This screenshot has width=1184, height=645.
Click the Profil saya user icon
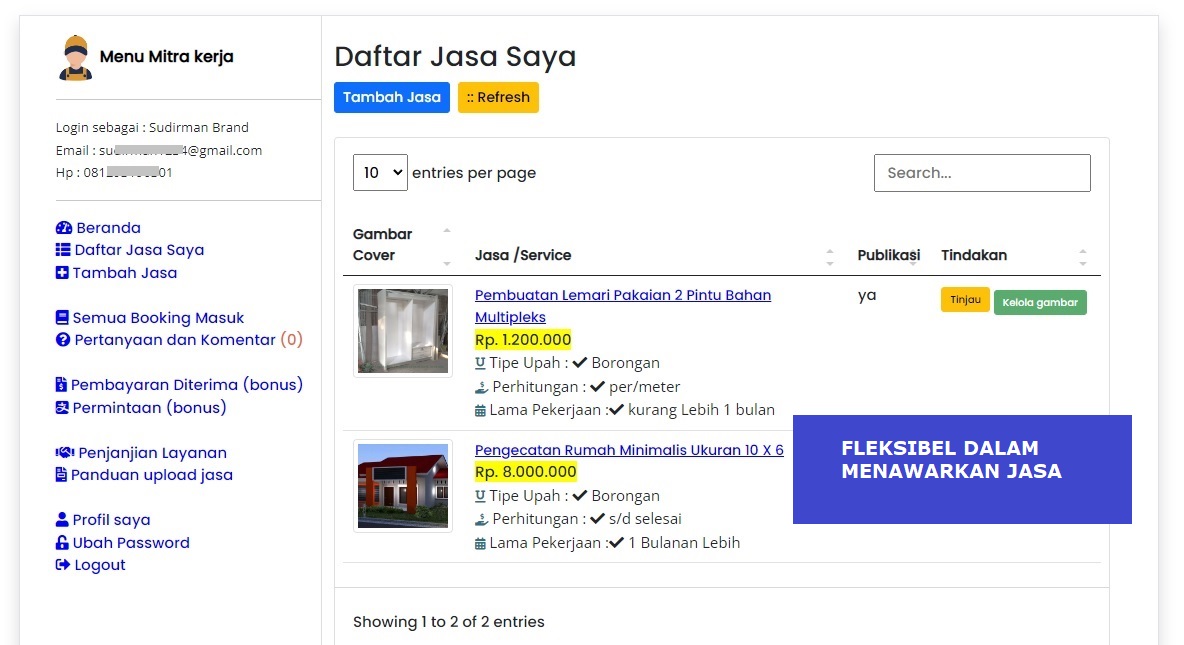(x=63, y=520)
